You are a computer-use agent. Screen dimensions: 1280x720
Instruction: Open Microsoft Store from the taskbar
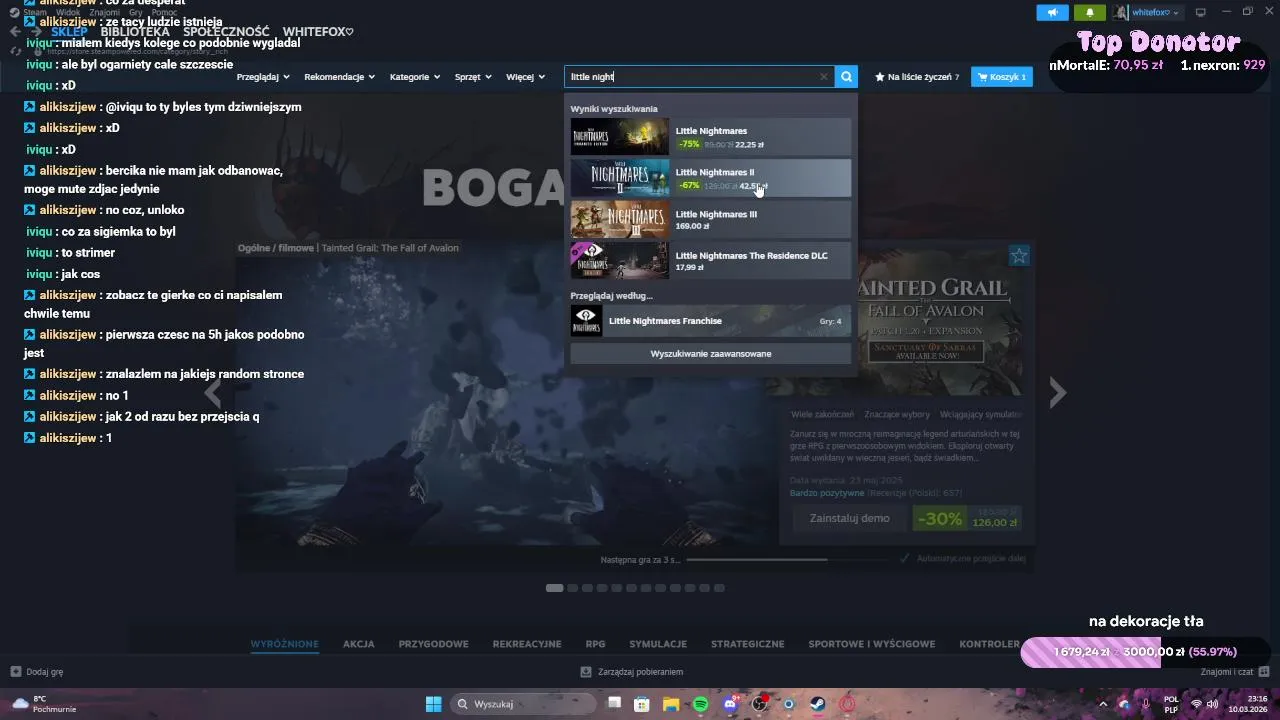click(643, 704)
